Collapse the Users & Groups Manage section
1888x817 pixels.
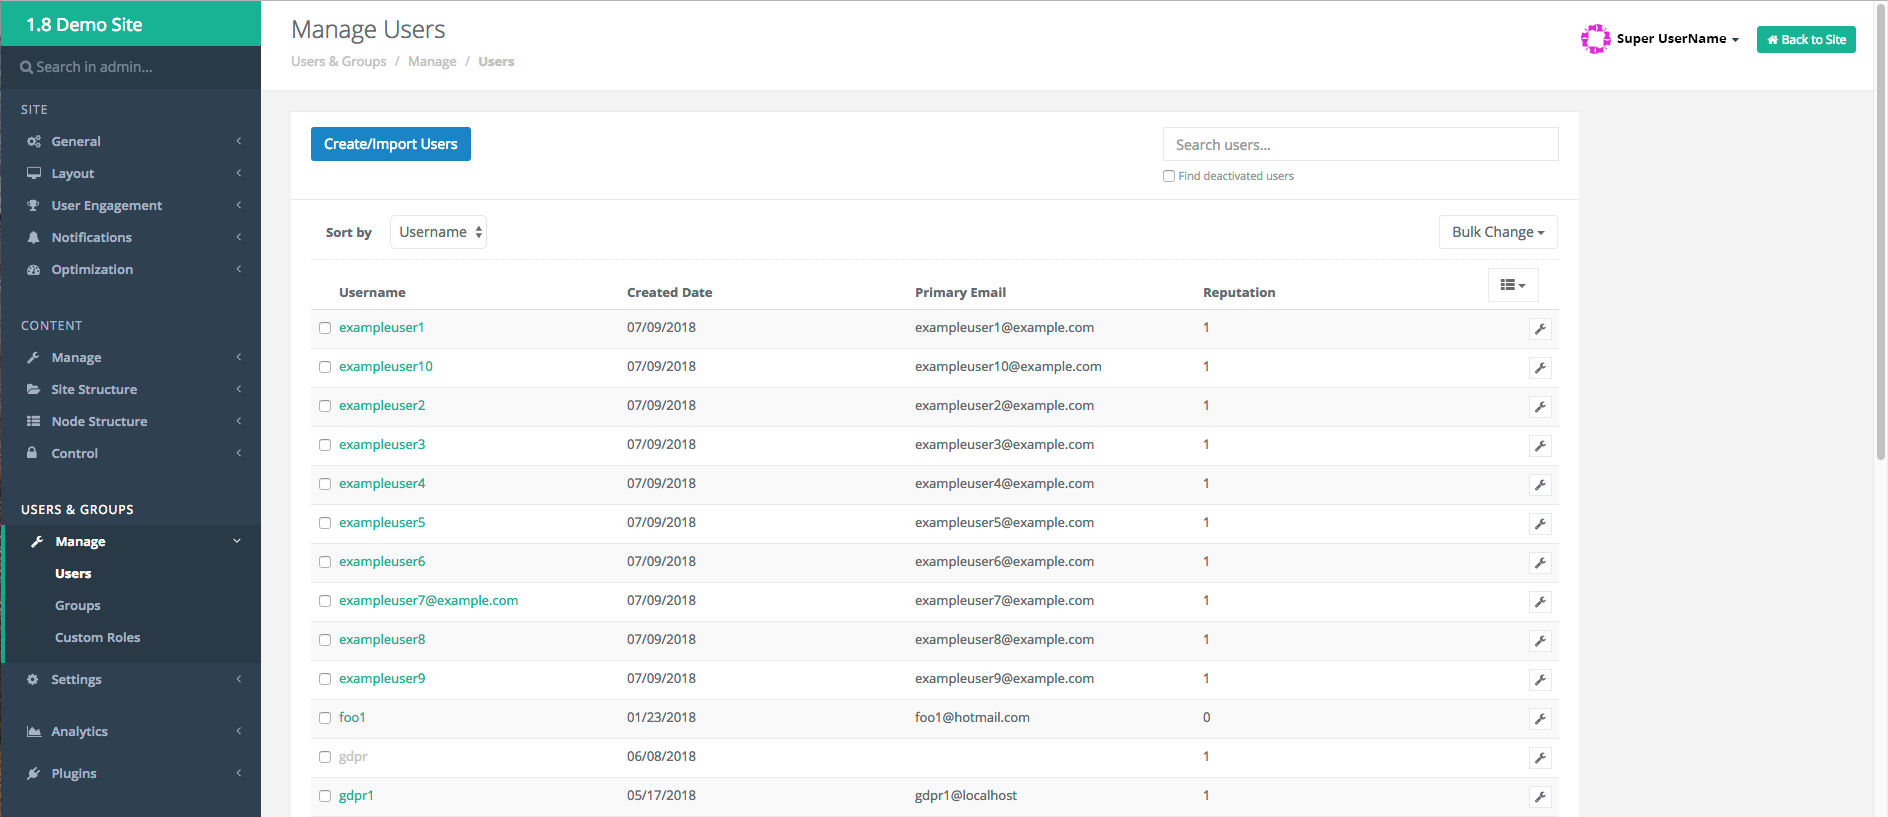131,541
